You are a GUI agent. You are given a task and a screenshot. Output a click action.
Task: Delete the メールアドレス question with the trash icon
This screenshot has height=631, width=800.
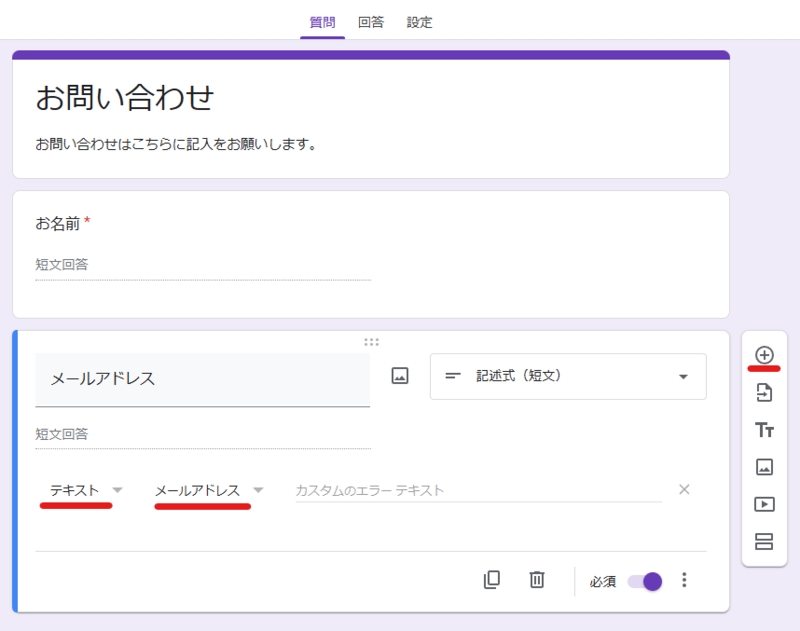[x=537, y=580]
